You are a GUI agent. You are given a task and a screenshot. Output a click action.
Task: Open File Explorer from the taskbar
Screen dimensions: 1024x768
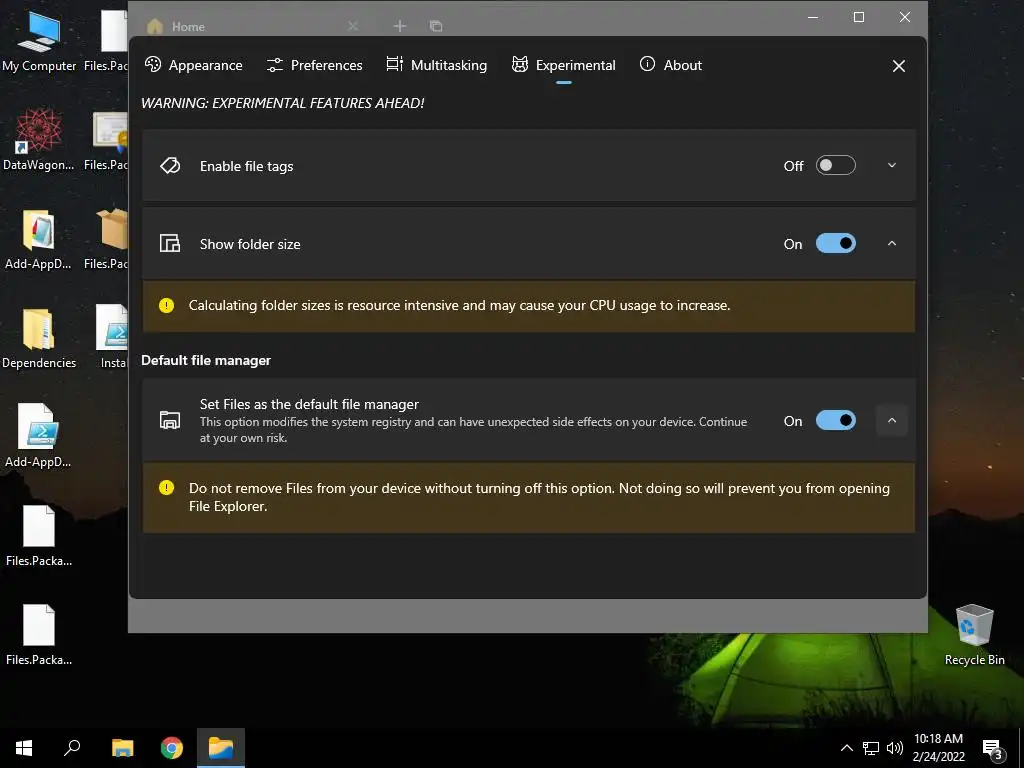click(123, 748)
